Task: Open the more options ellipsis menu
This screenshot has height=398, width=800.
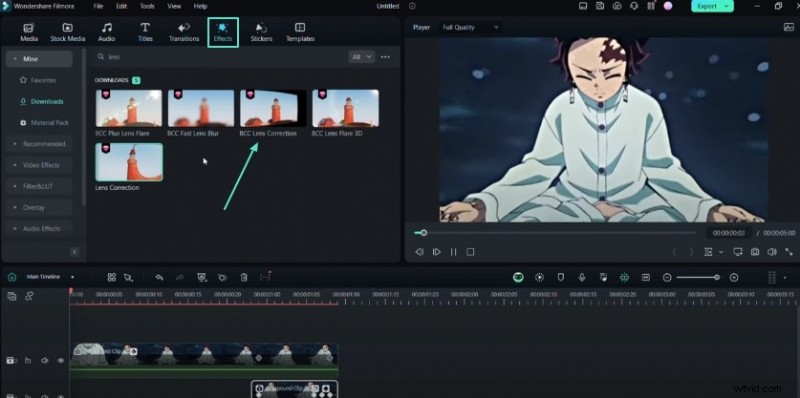Action: pyautogui.click(x=385, y=57)
